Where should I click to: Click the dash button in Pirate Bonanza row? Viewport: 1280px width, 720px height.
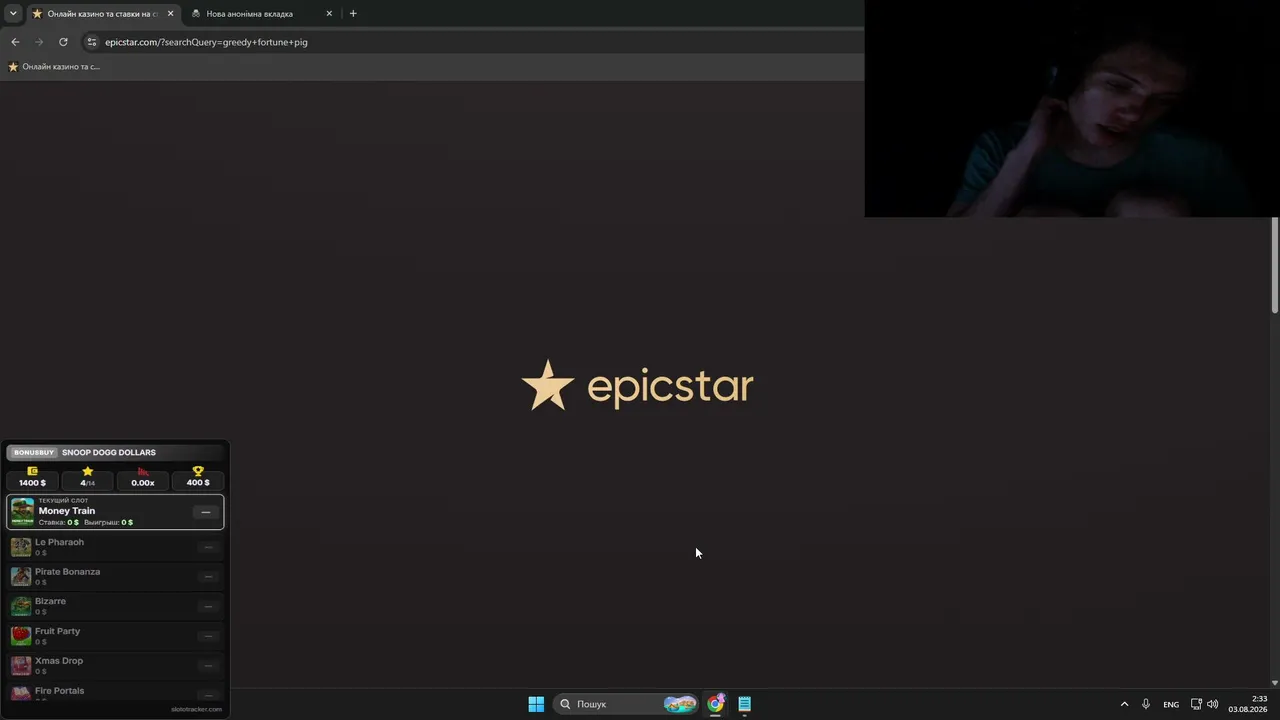[208, 577]
